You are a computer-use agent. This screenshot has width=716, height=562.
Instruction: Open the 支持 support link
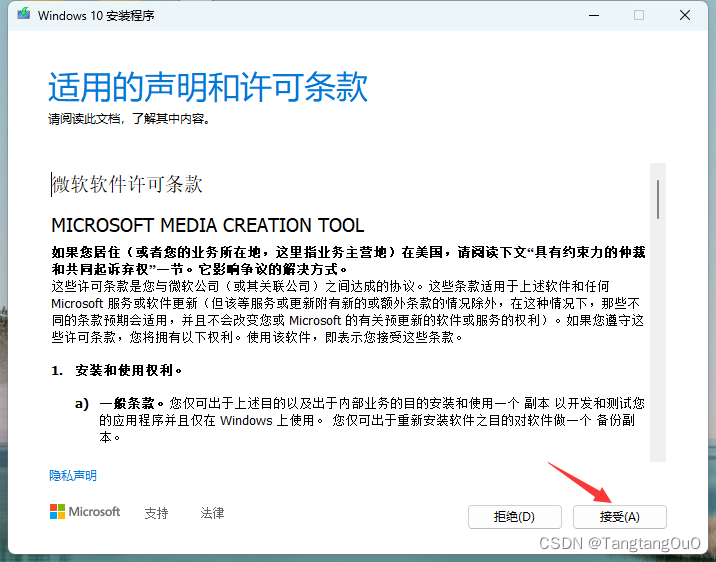point(156,513)
